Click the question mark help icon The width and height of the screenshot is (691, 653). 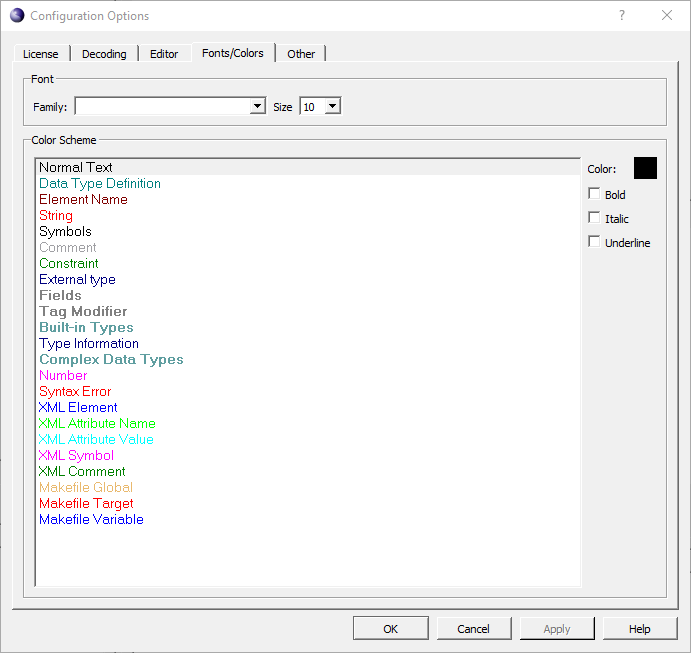click(x=621, y=16)
